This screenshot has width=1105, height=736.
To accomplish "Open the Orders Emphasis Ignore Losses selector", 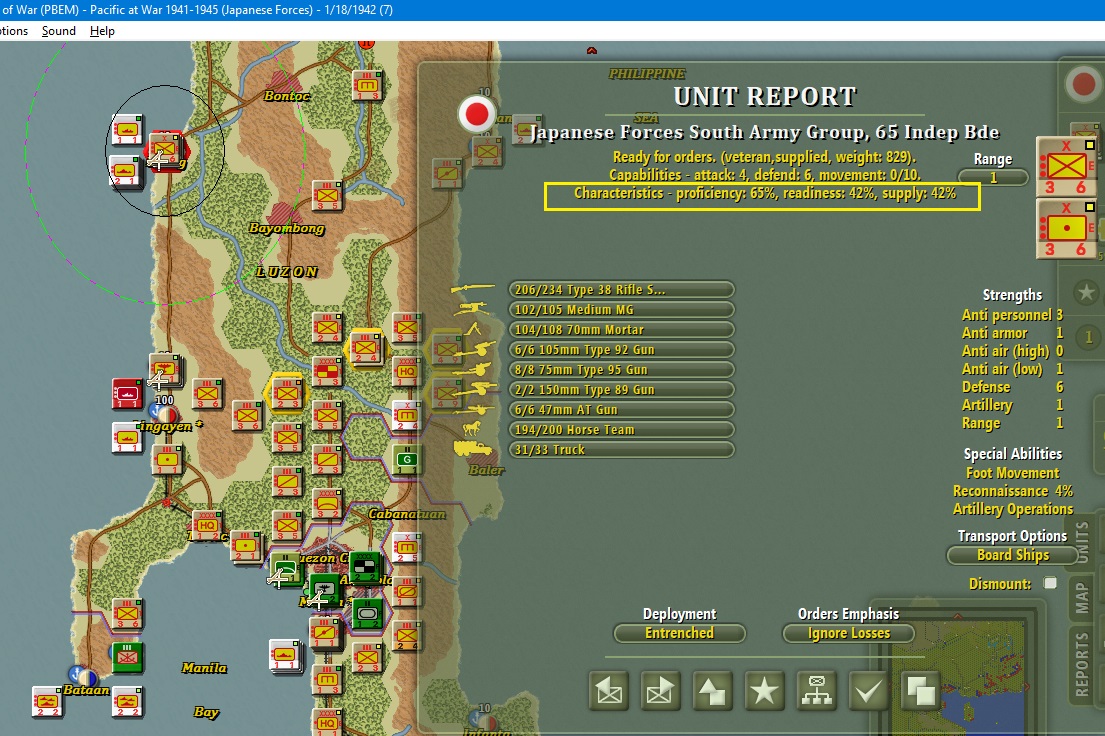I will (848, 633).
